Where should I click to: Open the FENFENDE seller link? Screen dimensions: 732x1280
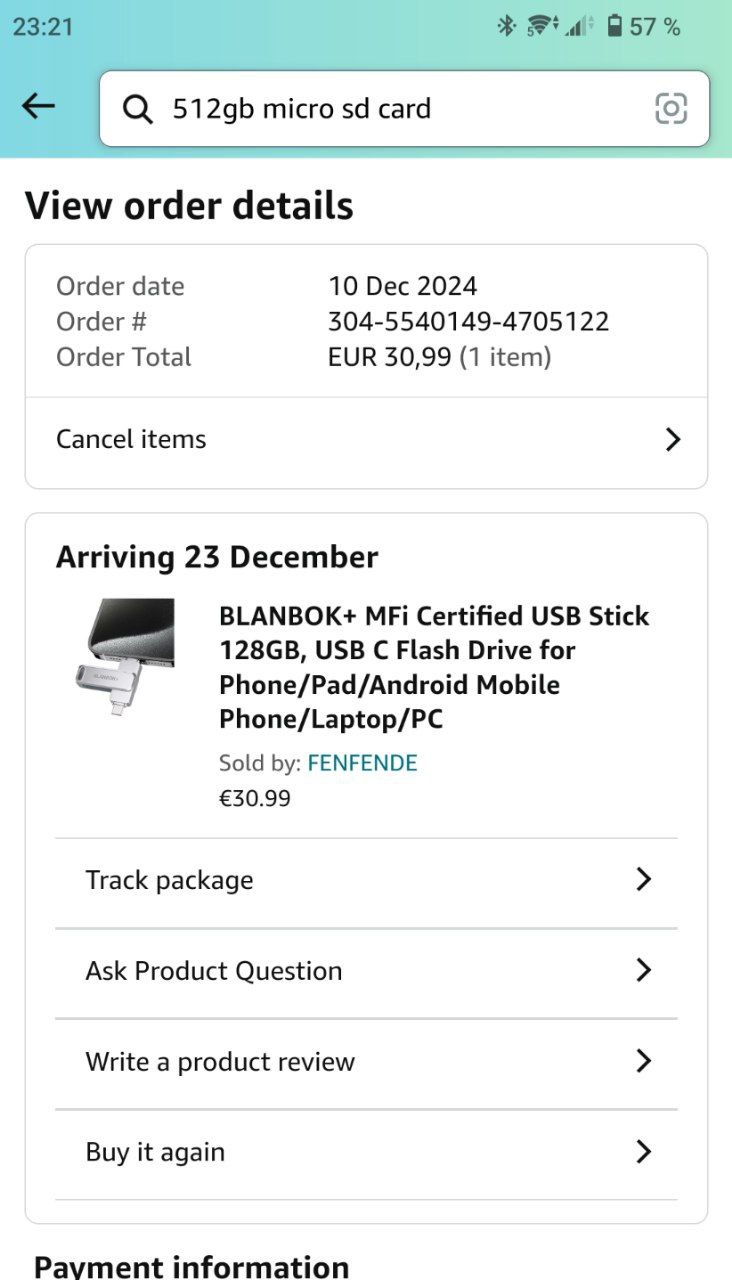(x=362, y=763)
